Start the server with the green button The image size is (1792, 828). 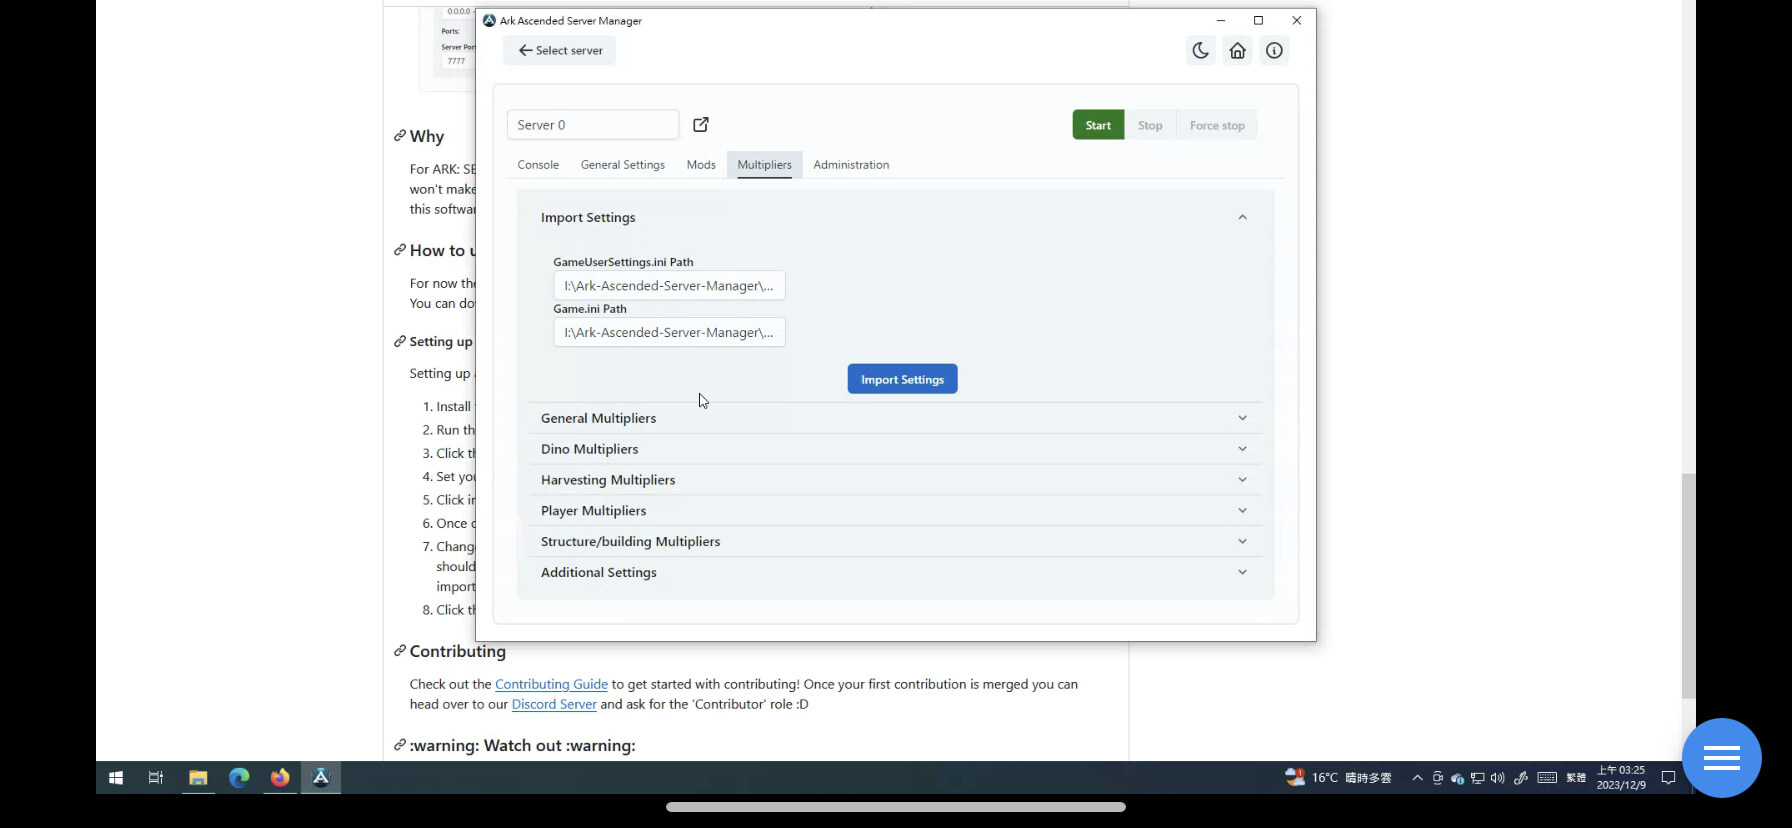pos(1097,126)
